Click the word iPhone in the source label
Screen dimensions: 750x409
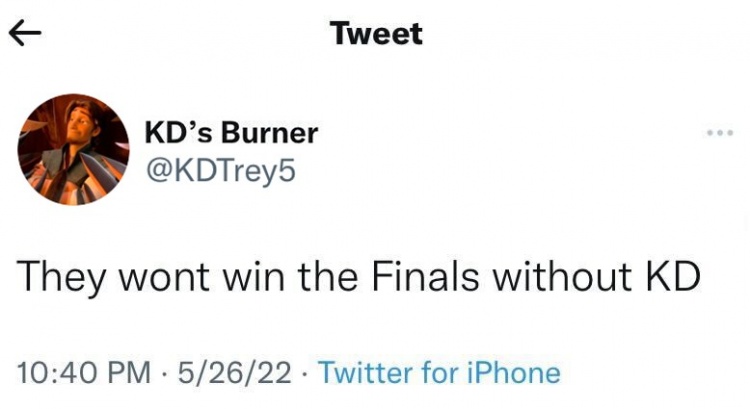click(511, 373)
